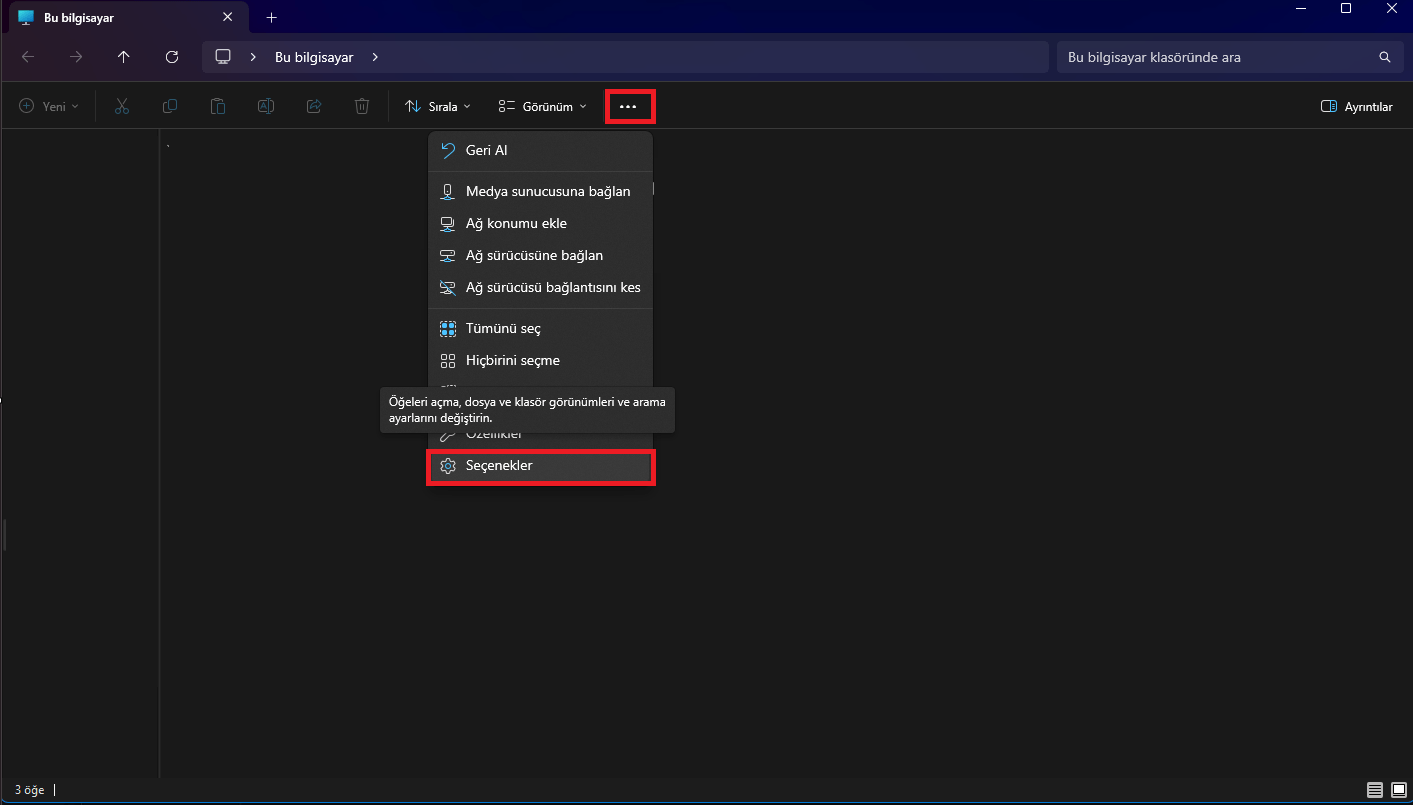Choose Ağ konumu ekle
This screenshot has height=805, width=1413.
pos(540,223)
